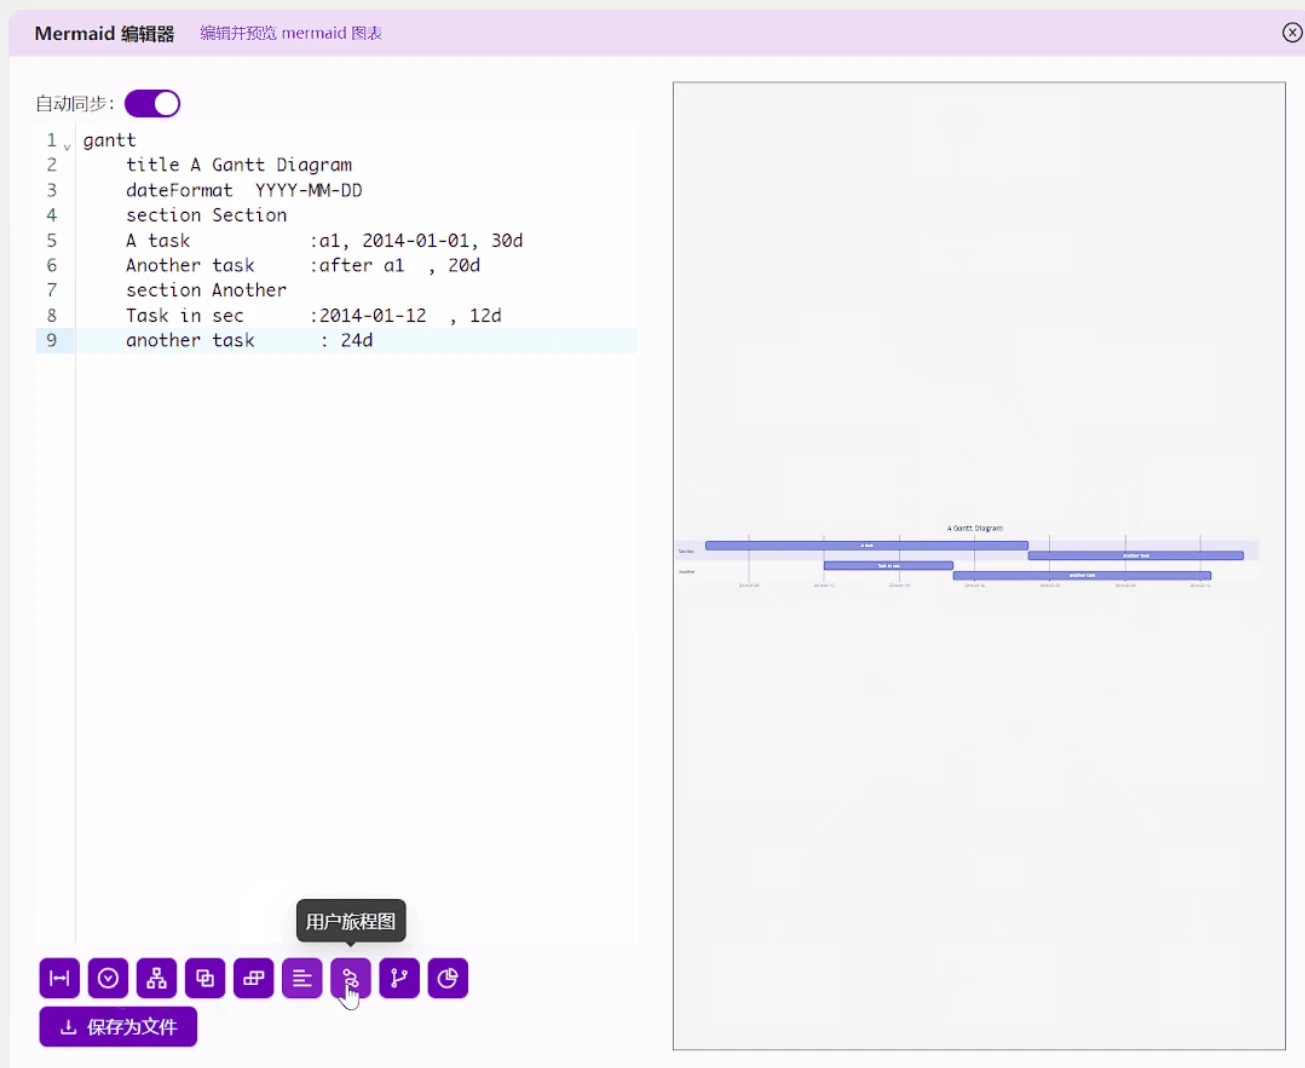
Task: Click the 'dateFormat YYYY-MM-DD' code line
Action: tap(244, 190)
